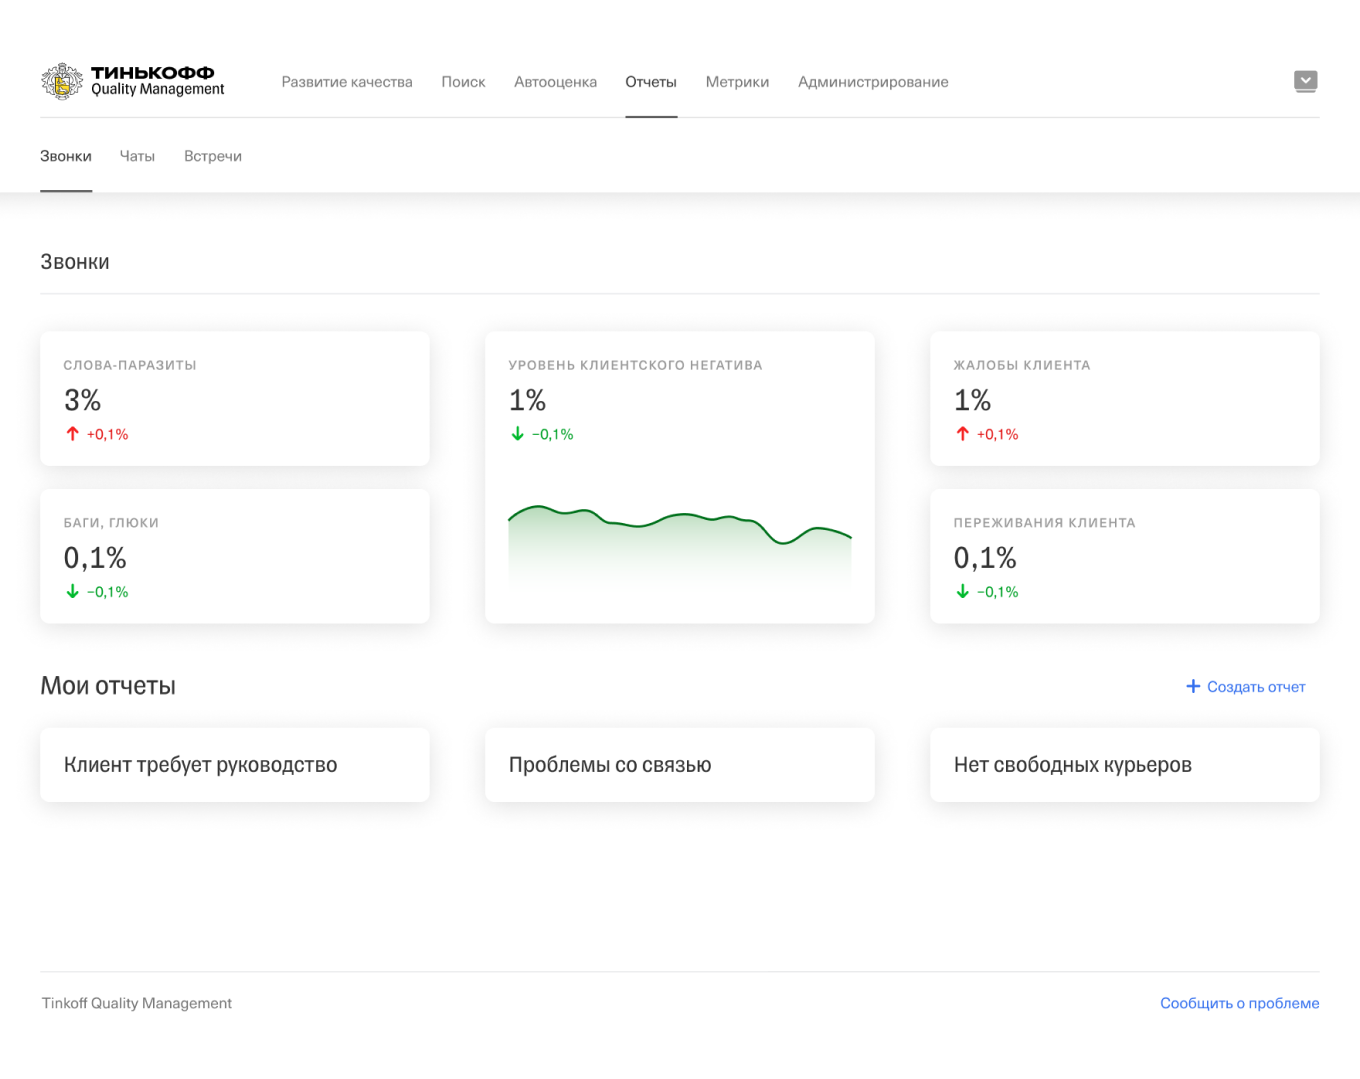
Task: Click the red up arrow on Слова-паразиты card
Action: (71, 434)
